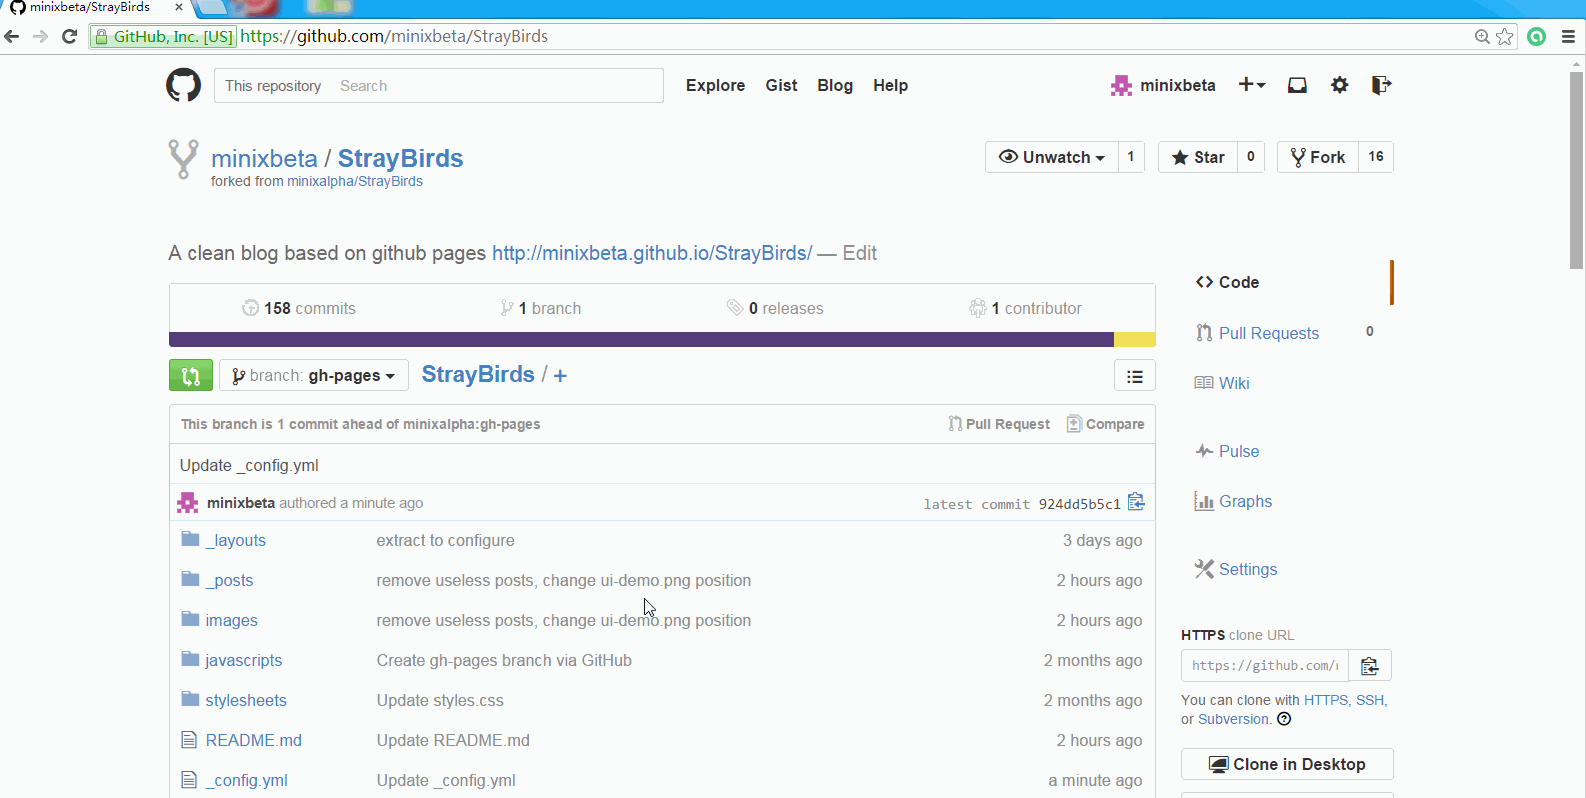Bookmark page with the star icon
Screen dimensions: 1586x798
click(1505, 37)
